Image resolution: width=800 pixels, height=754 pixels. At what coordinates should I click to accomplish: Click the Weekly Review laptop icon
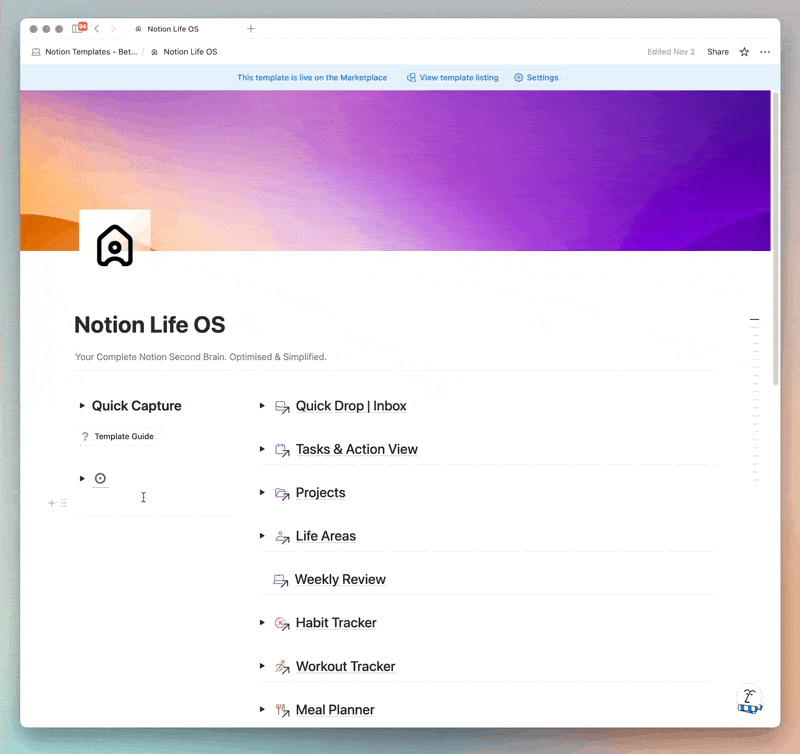click(281, 580)
